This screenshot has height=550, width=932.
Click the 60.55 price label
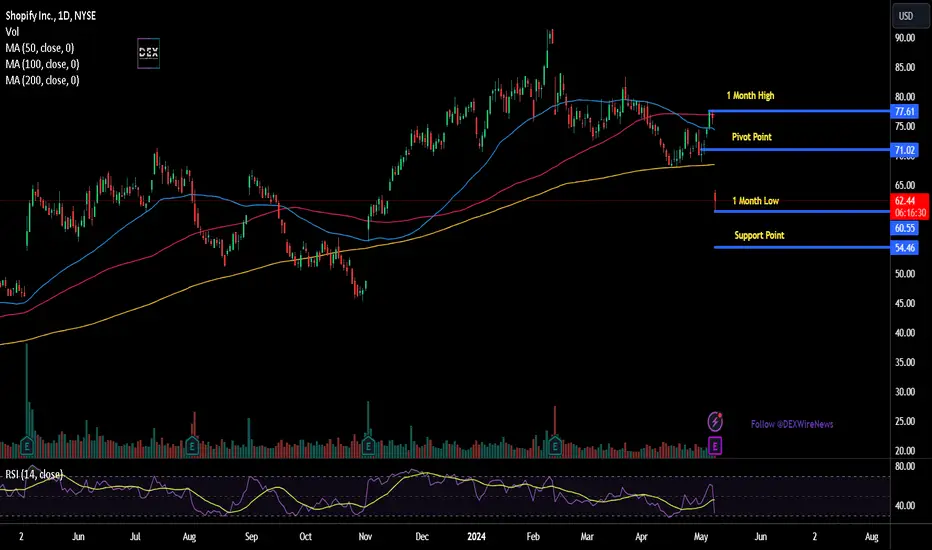(905, 228)
